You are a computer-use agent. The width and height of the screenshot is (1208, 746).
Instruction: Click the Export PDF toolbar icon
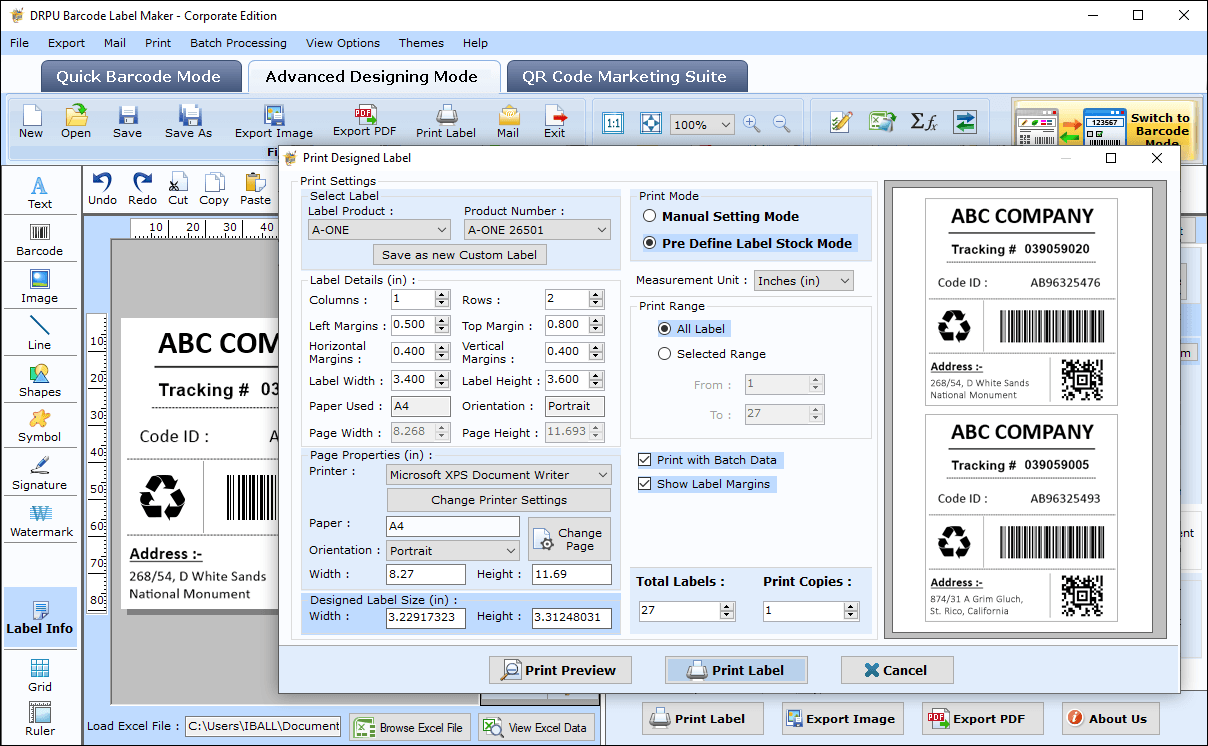(x=365, y=121)
